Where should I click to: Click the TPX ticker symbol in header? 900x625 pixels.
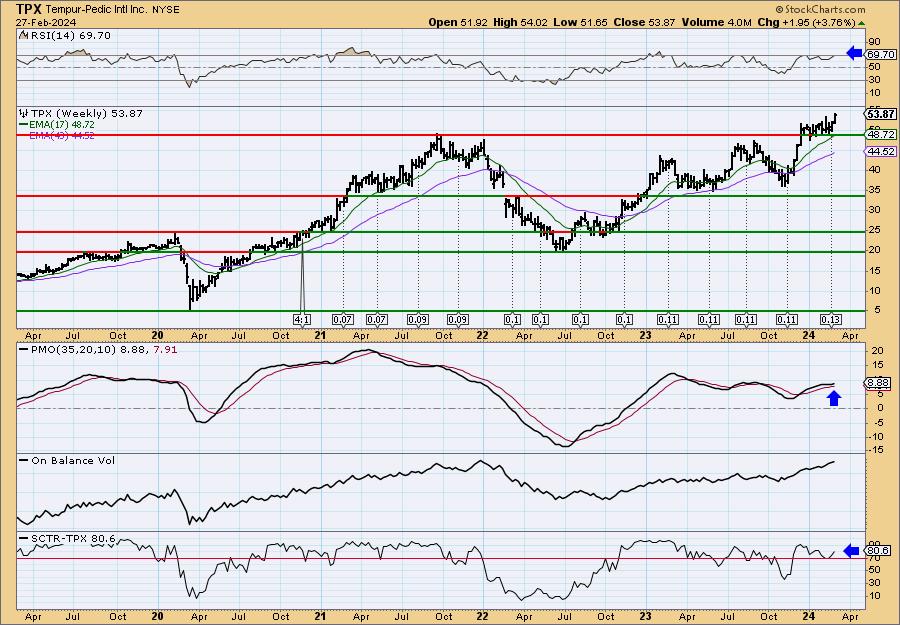(28, 9)
